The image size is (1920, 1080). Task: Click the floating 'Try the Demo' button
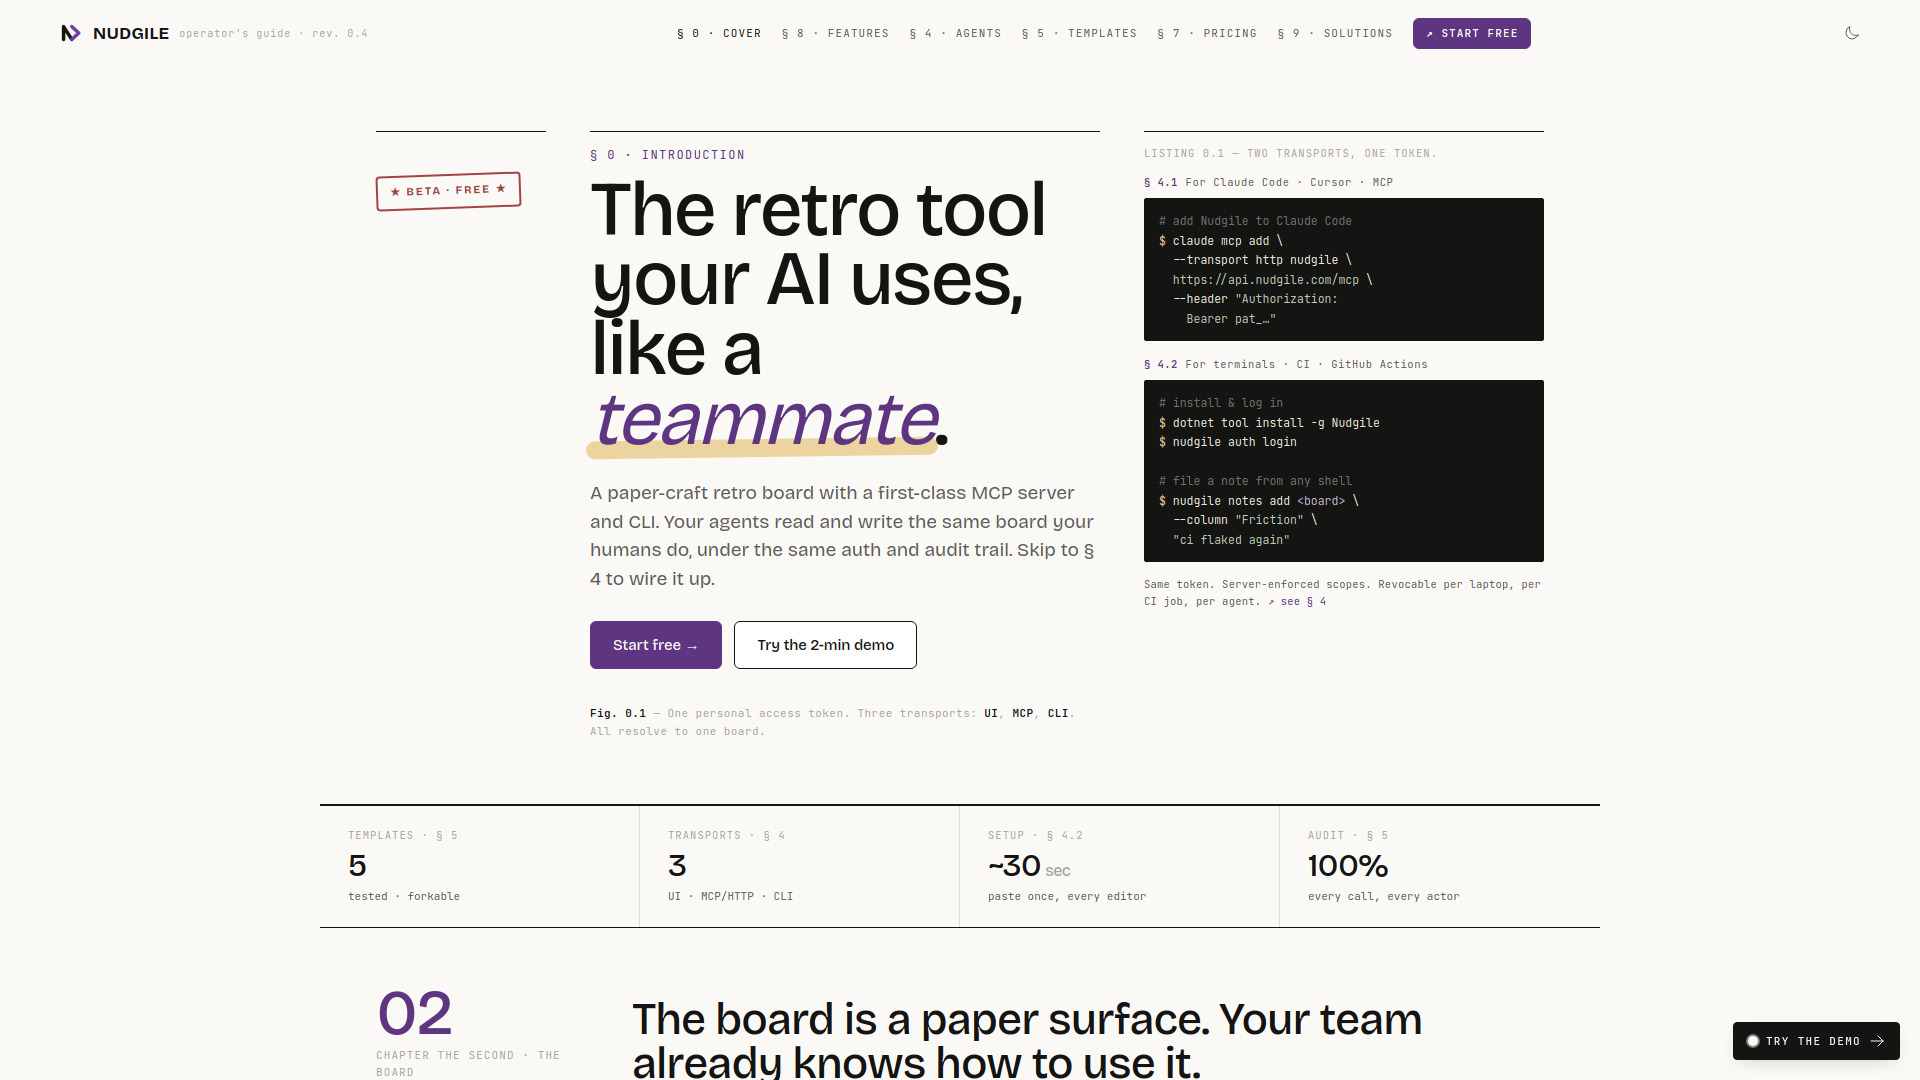click(x=1816, y=1041)
